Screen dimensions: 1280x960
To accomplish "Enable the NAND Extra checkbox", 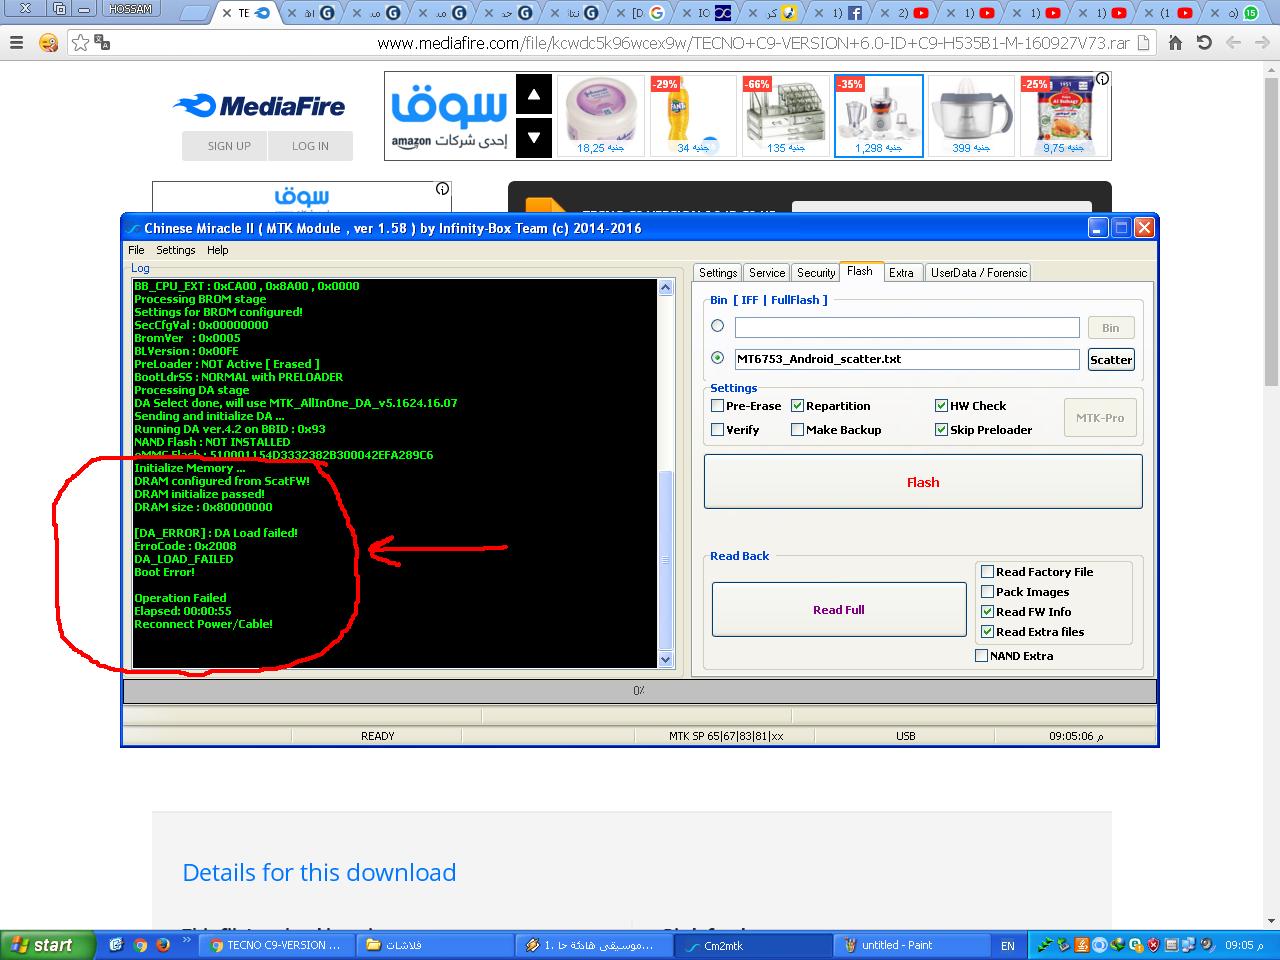I will click(981, 656).
